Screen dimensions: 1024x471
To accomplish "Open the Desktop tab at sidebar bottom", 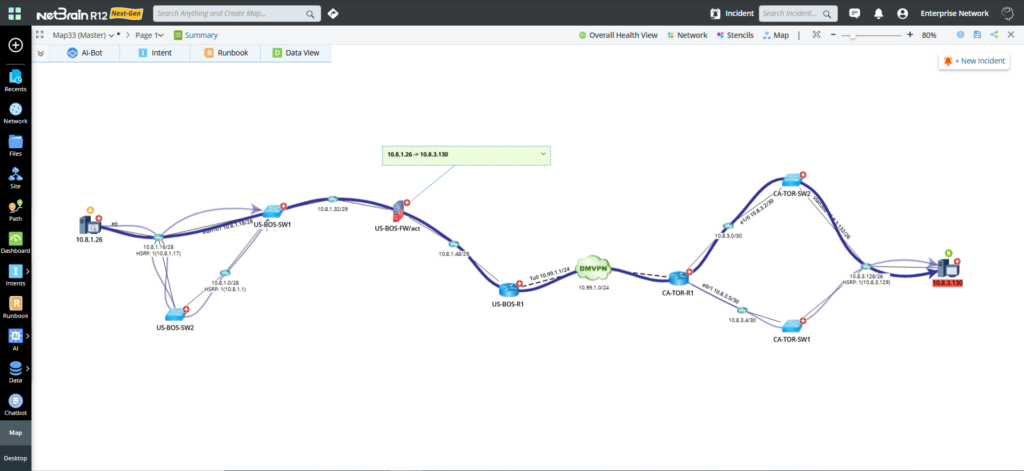I will click(16, 458).
